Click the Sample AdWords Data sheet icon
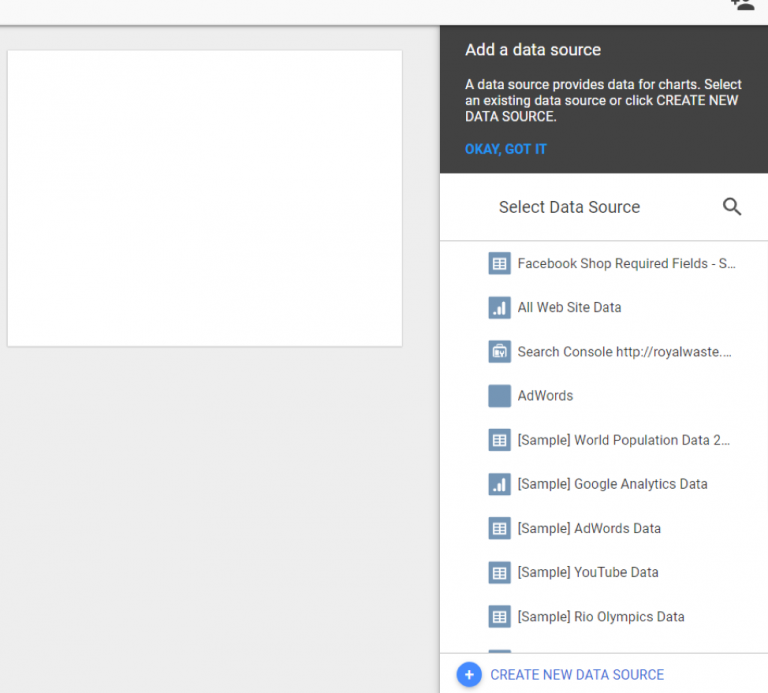 (499, 528)
